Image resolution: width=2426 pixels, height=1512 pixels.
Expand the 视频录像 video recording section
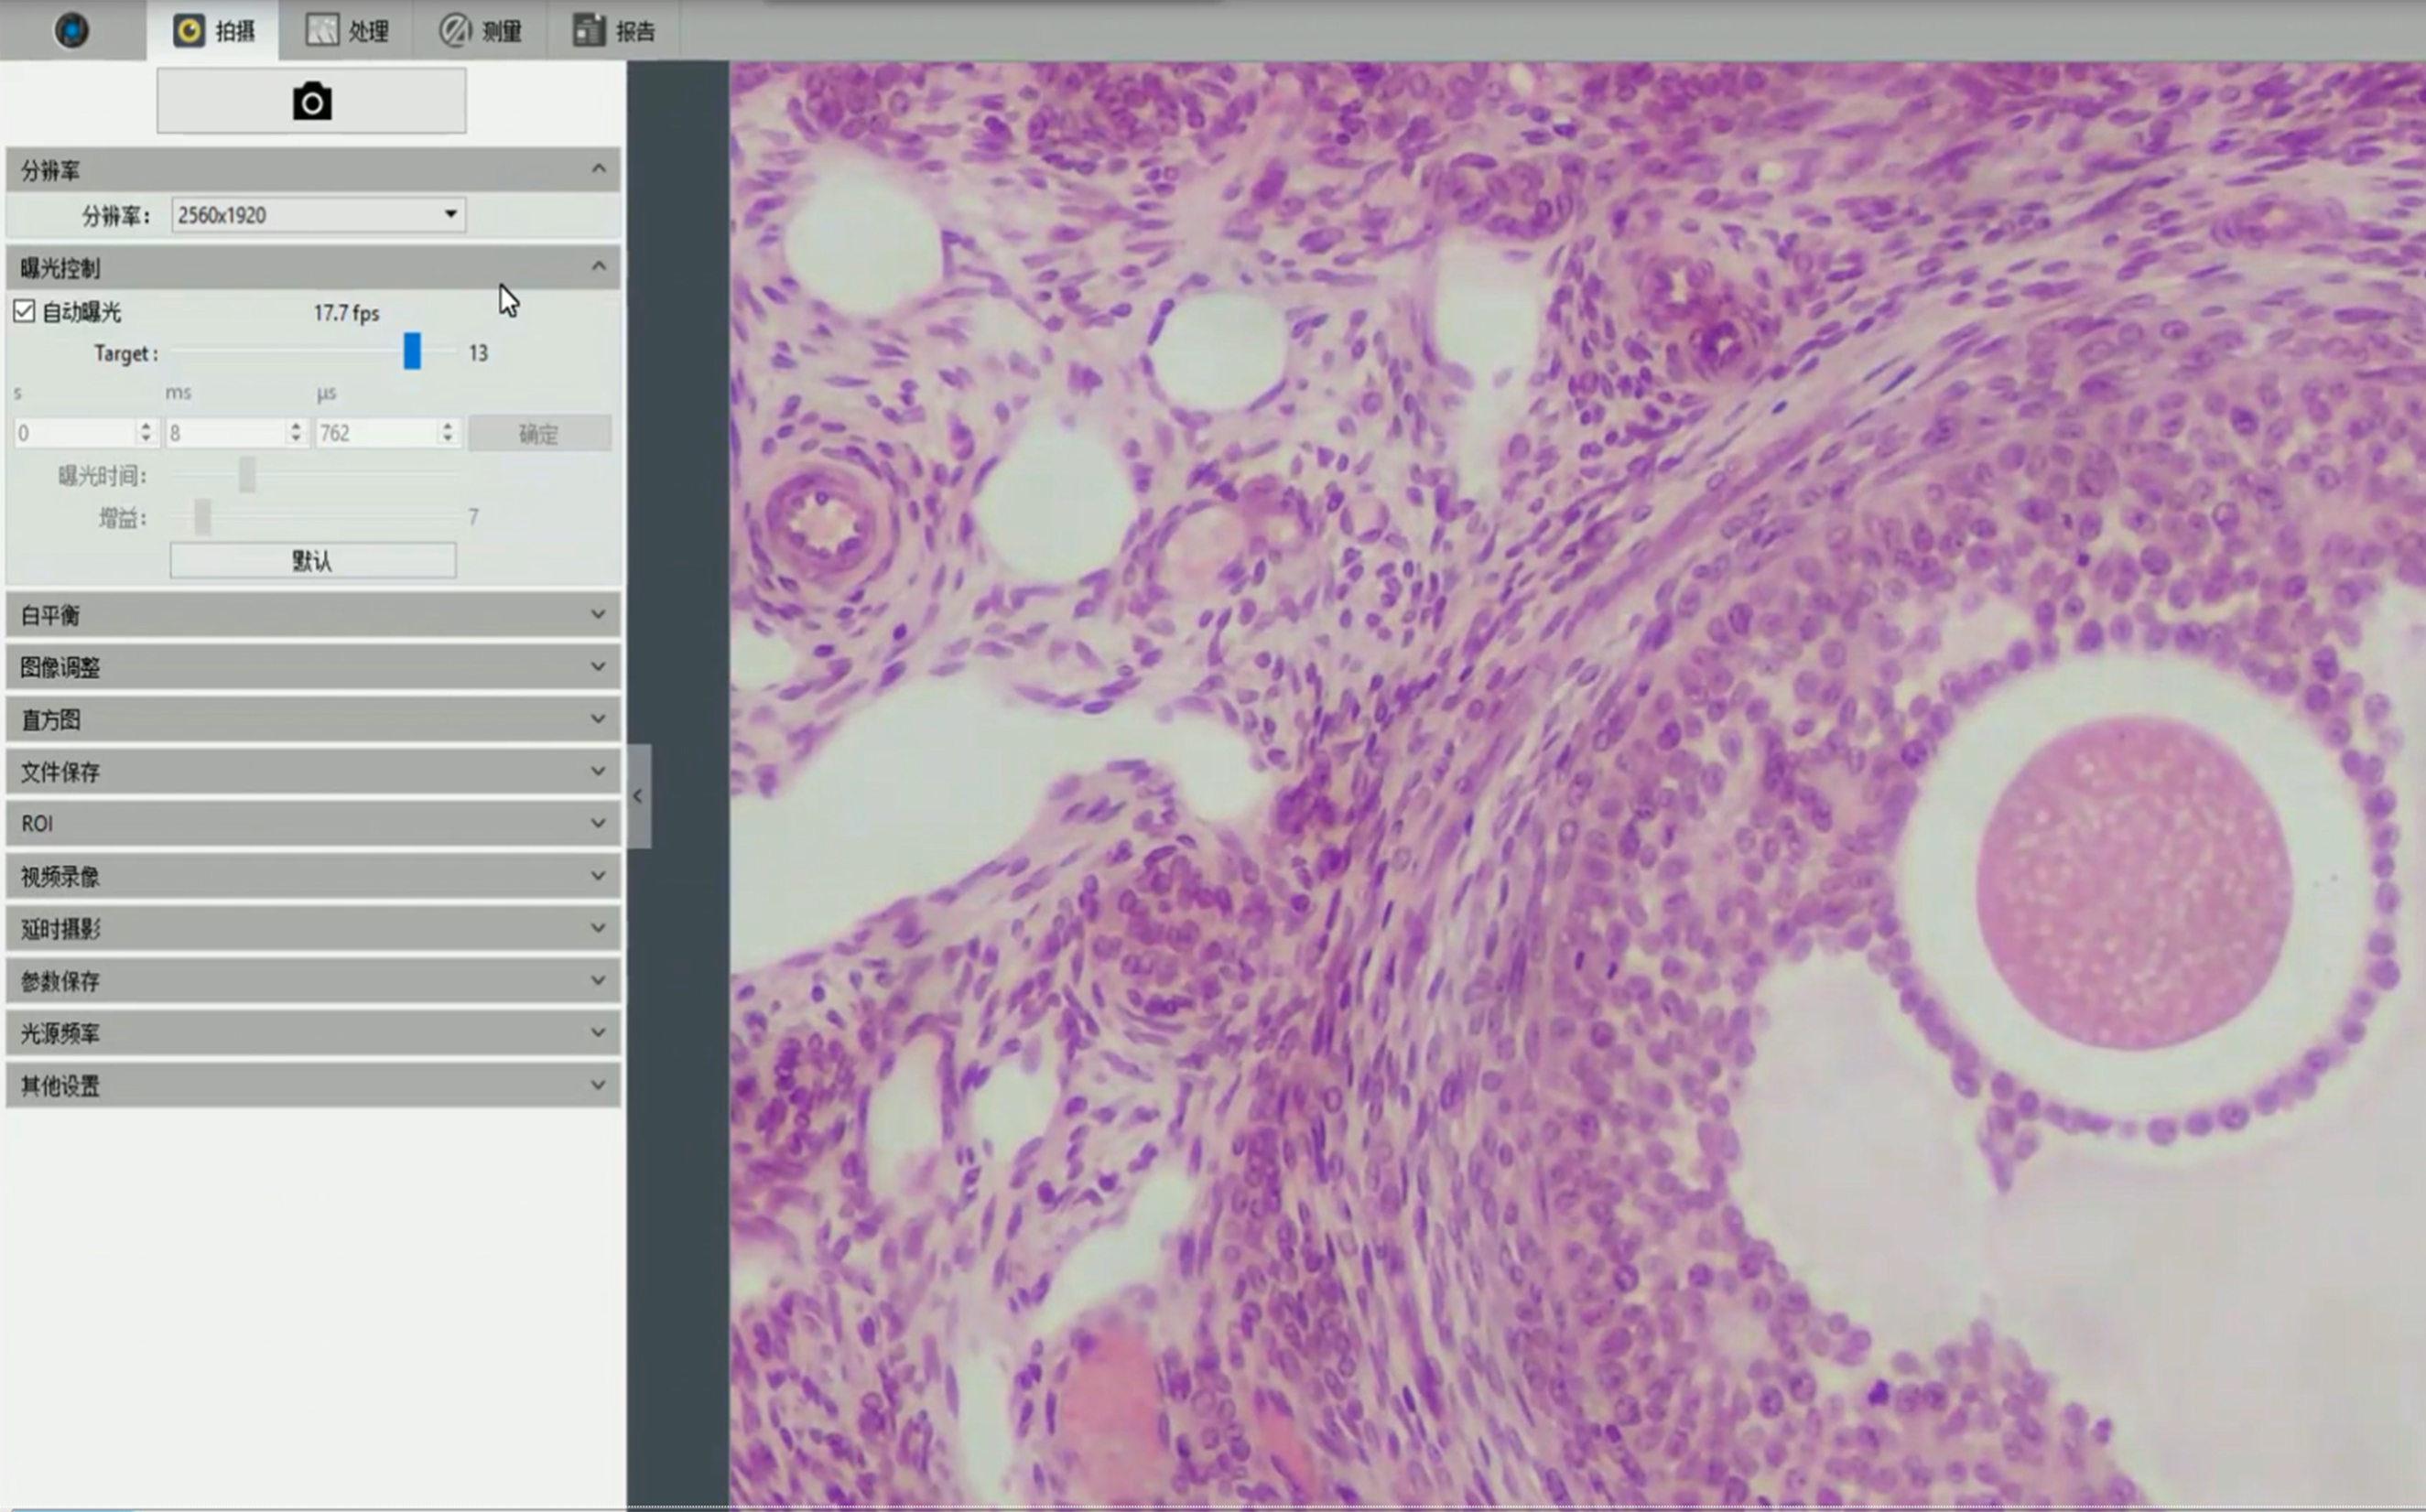(598, 875)
